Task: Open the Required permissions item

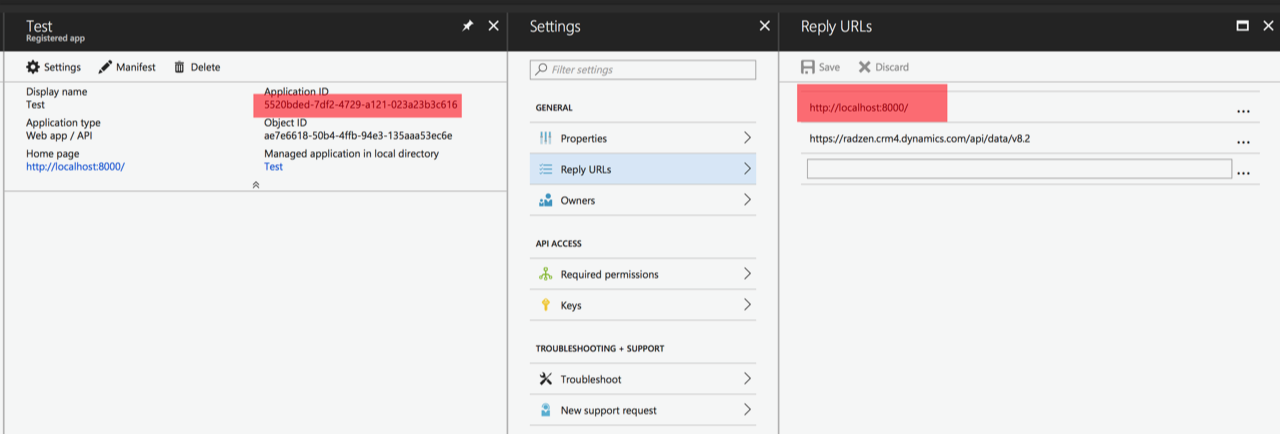Action: pos(643,274)
